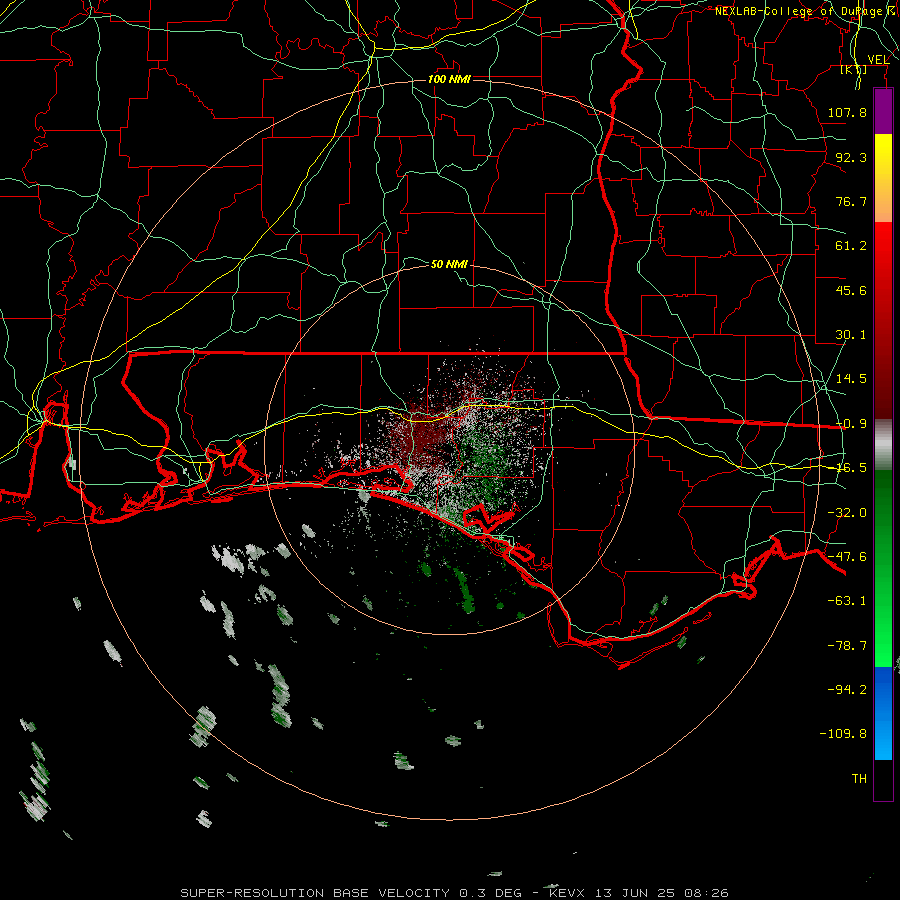Click the yellow-orange segment of the color bar

tap(883, 178)
